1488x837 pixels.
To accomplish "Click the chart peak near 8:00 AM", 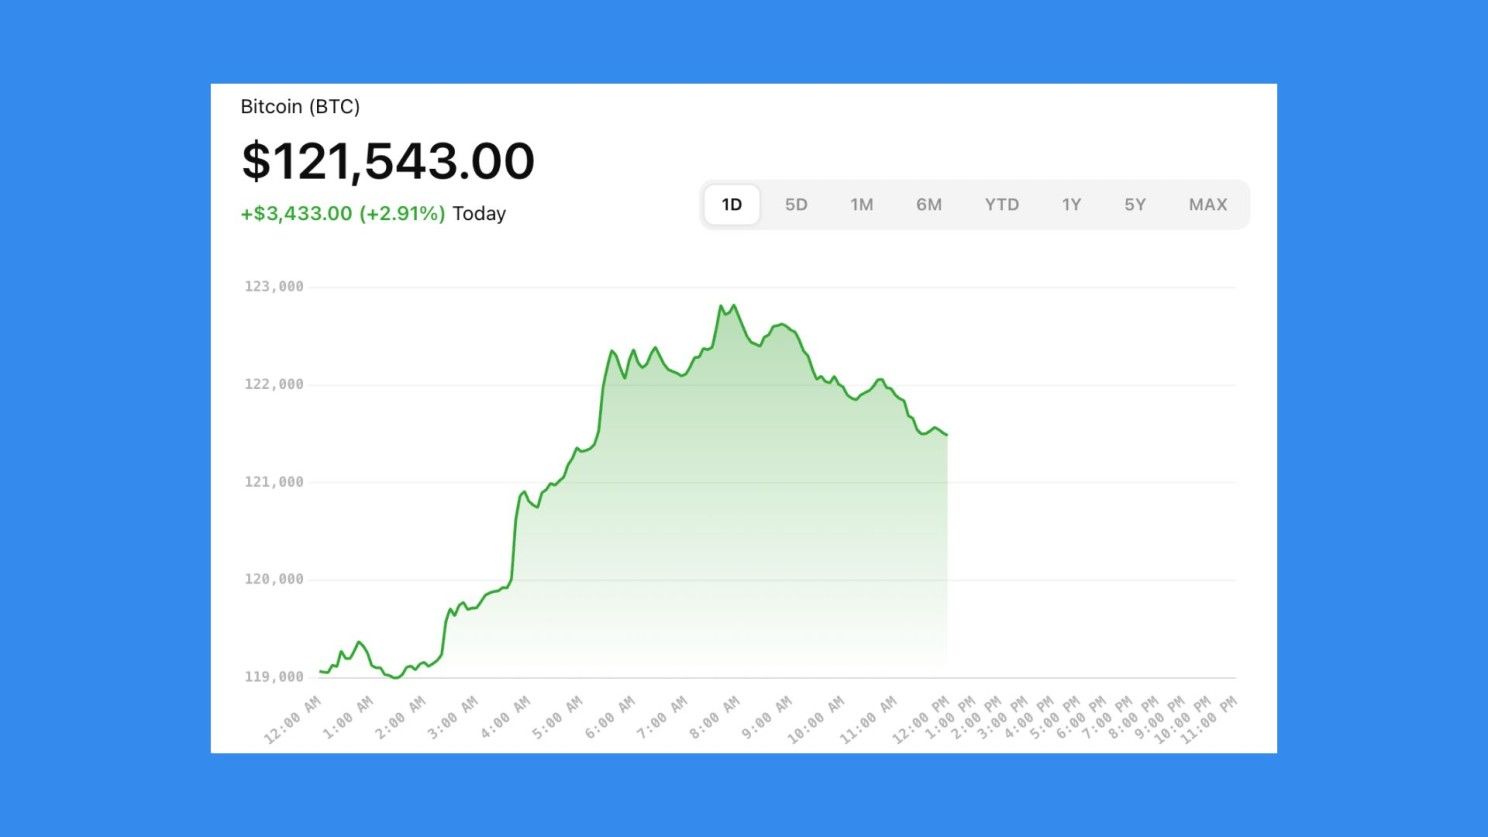I will pos(734,306).
